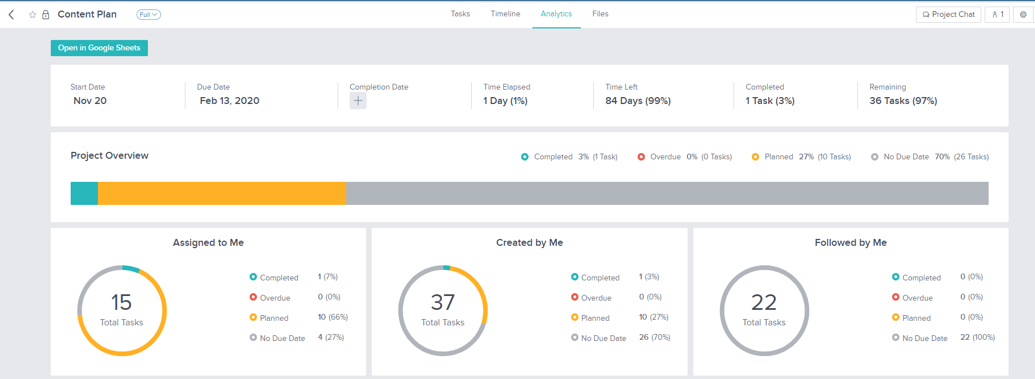Click Remaining 36 Tasks (97%) summary
Viewport: 1035px width, 379px height.
[x=903, y=101]
